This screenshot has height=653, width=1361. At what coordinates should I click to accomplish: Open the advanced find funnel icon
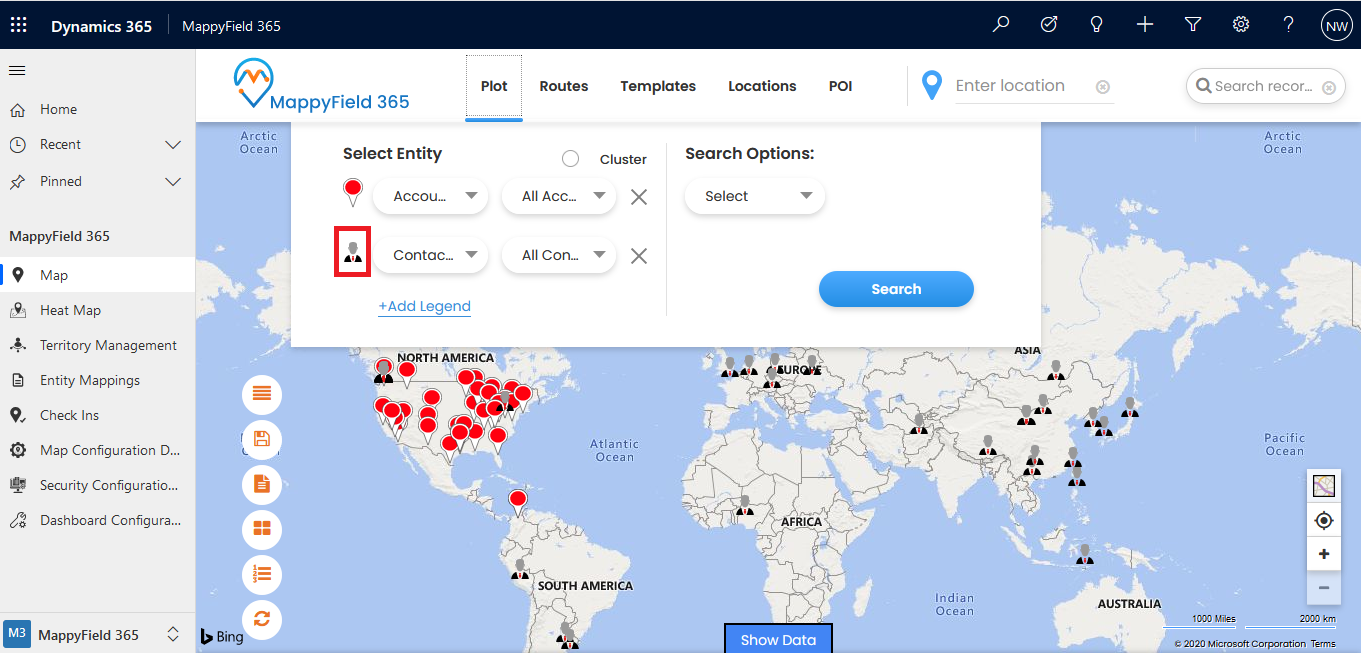[x=1193, y=25]
